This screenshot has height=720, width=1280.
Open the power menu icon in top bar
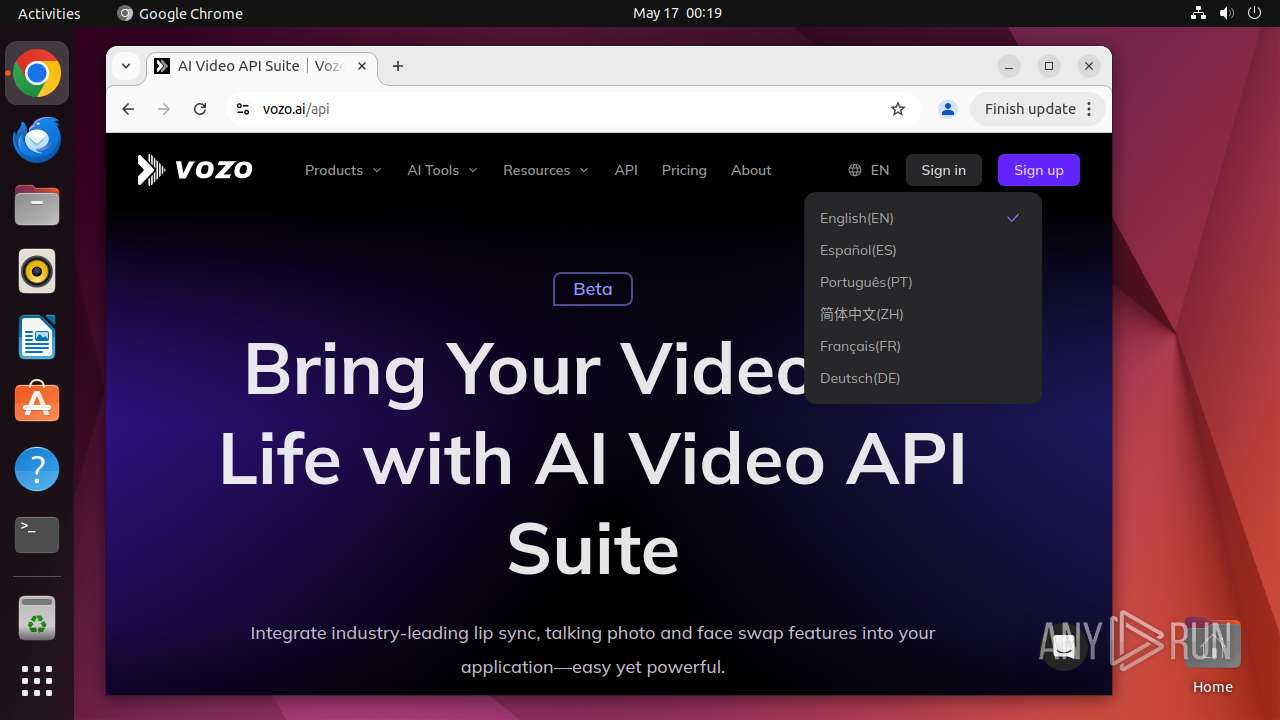tap(1255, 13)
